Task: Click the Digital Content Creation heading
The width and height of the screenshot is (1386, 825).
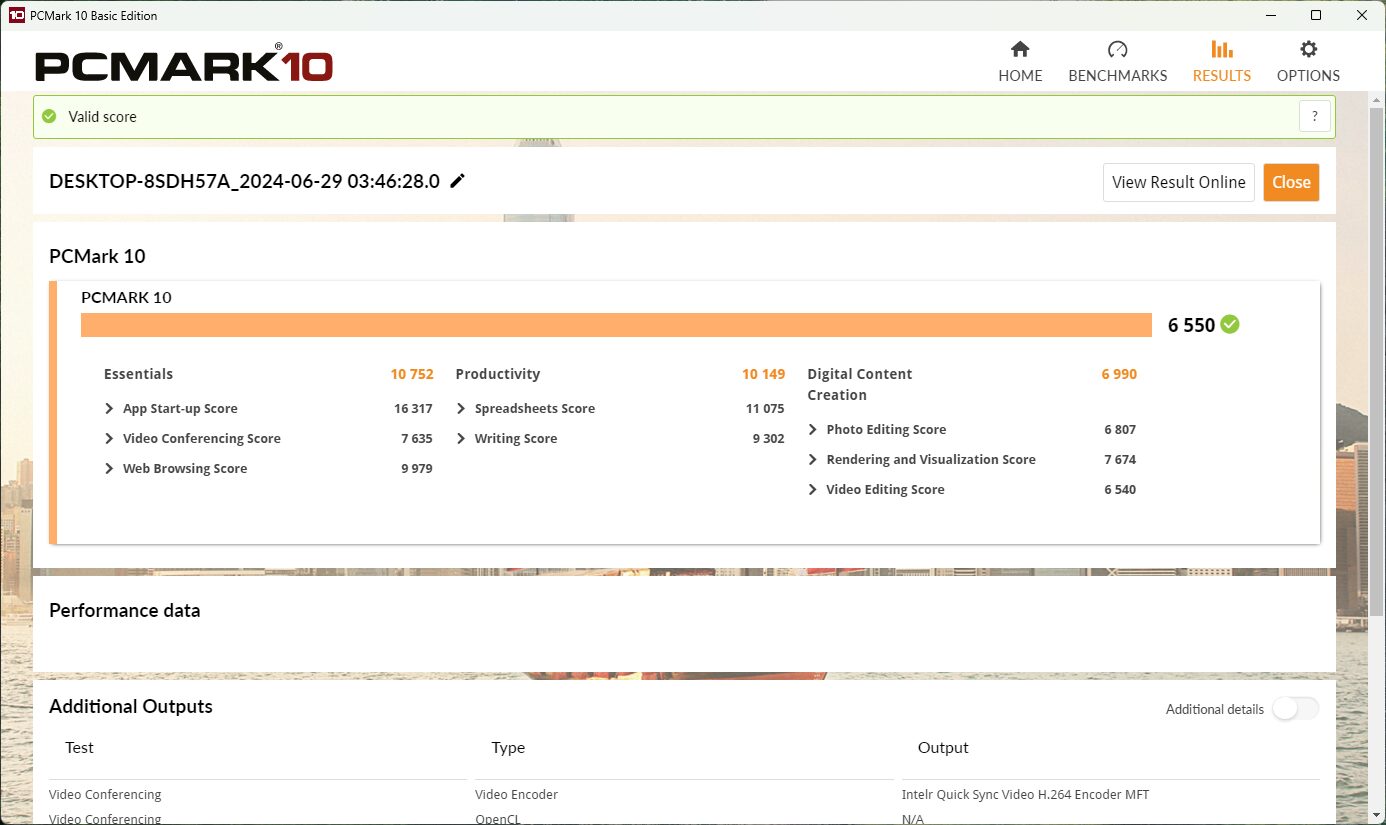Action: (859, 384)
